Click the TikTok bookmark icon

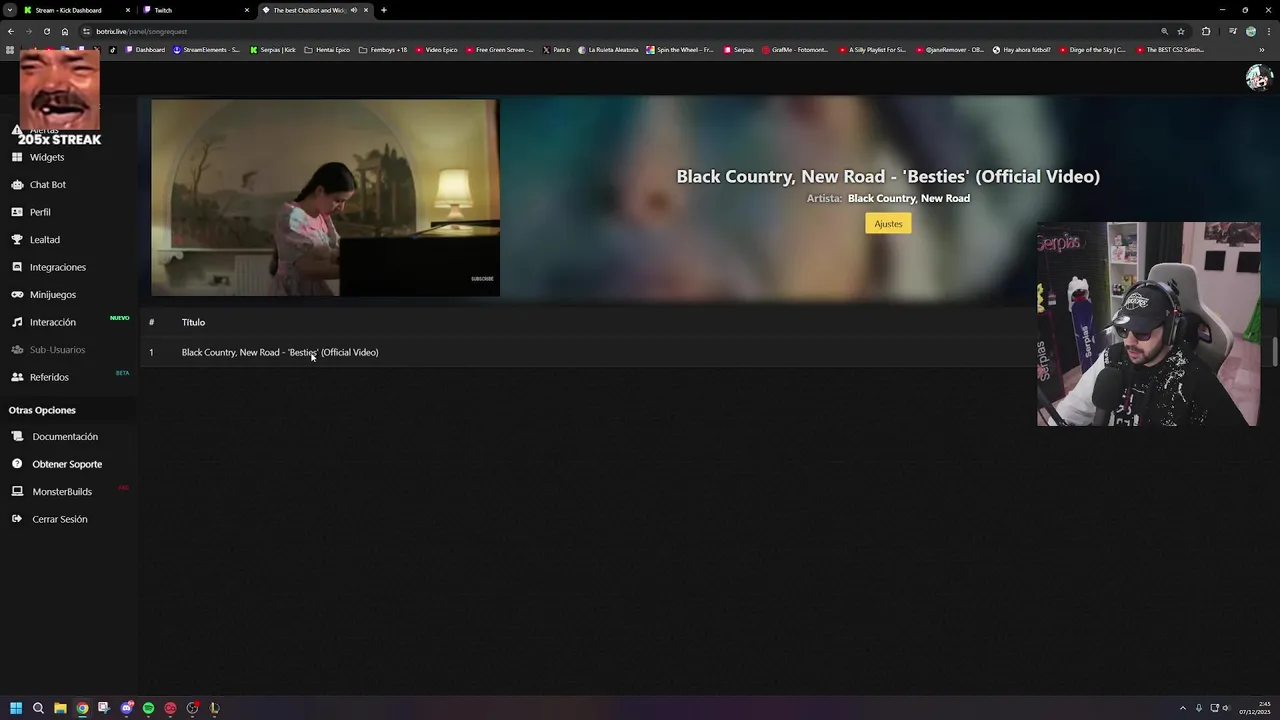tap(112, 50)
